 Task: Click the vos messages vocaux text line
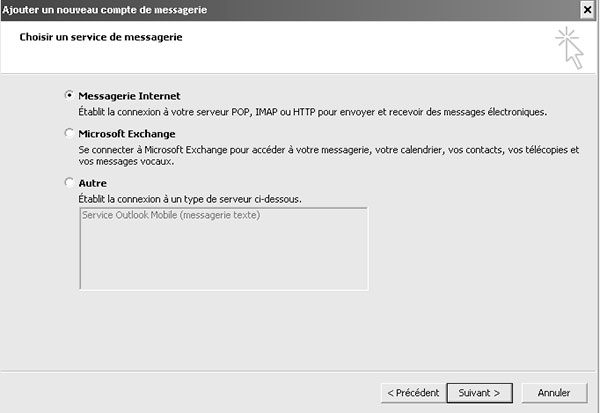click(x=126, y=162)
